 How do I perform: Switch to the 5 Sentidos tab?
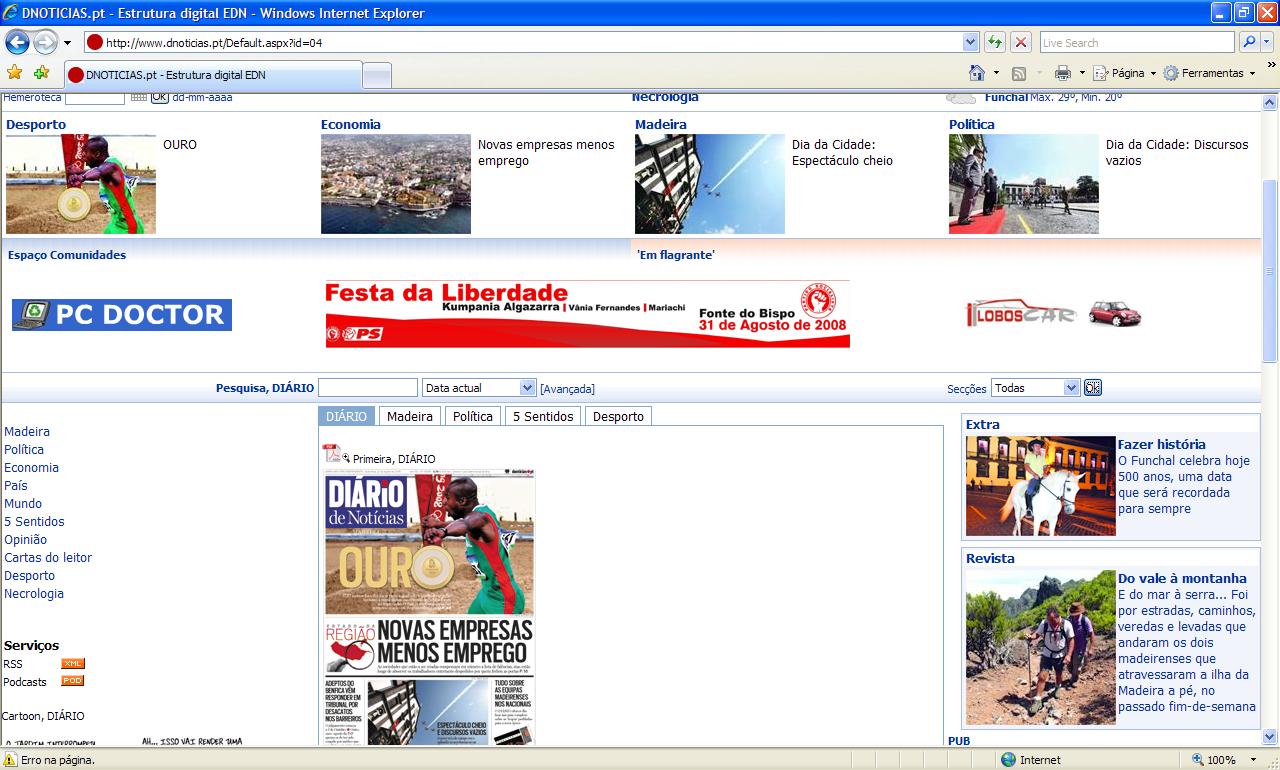point(543,416)
